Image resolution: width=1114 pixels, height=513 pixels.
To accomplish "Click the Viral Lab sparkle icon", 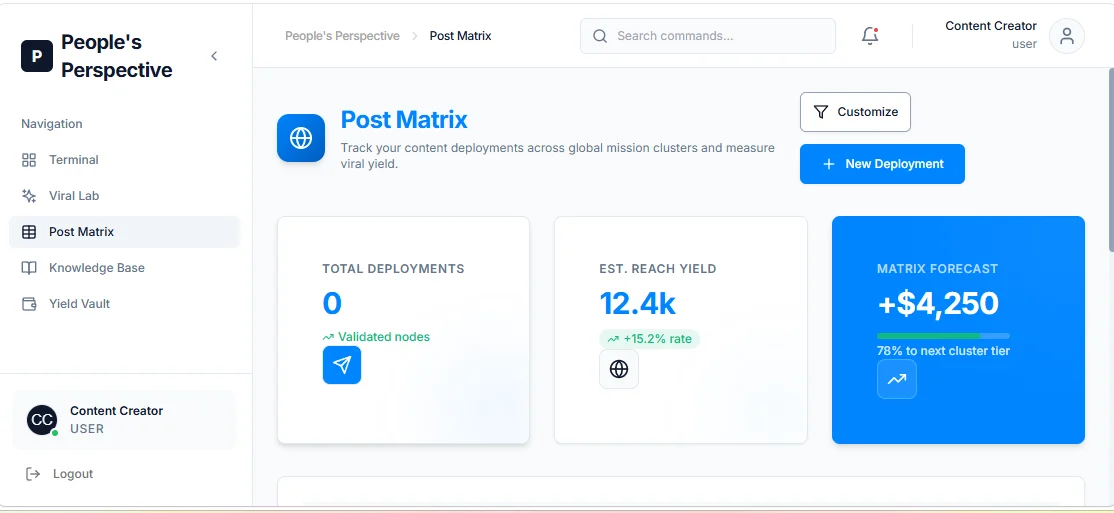I will (29, 195).
